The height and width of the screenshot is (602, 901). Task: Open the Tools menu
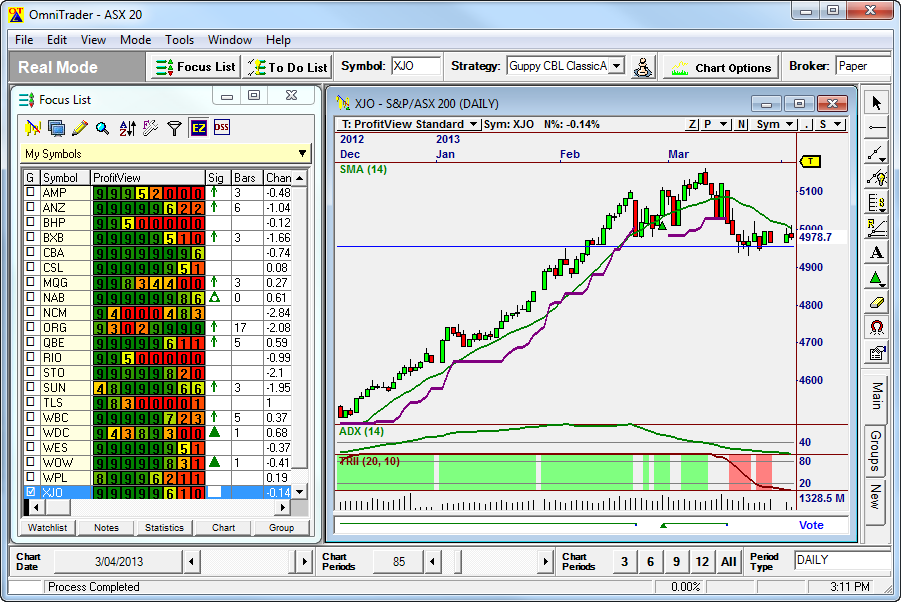click(180, 40)
